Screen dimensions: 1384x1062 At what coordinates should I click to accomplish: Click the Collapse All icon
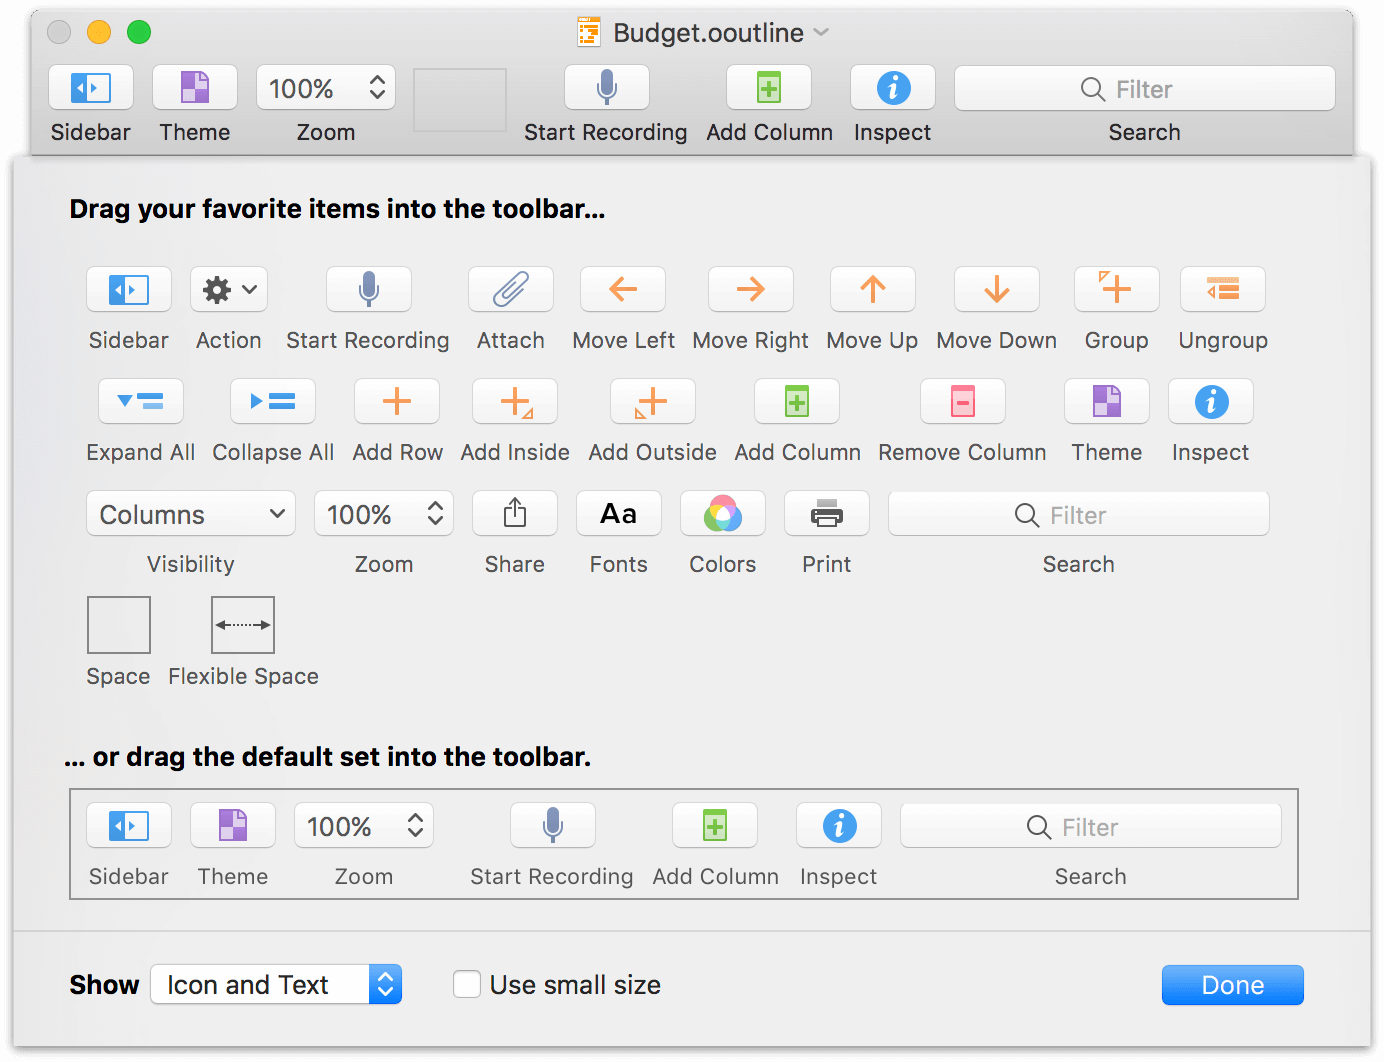tap(273, 402)
